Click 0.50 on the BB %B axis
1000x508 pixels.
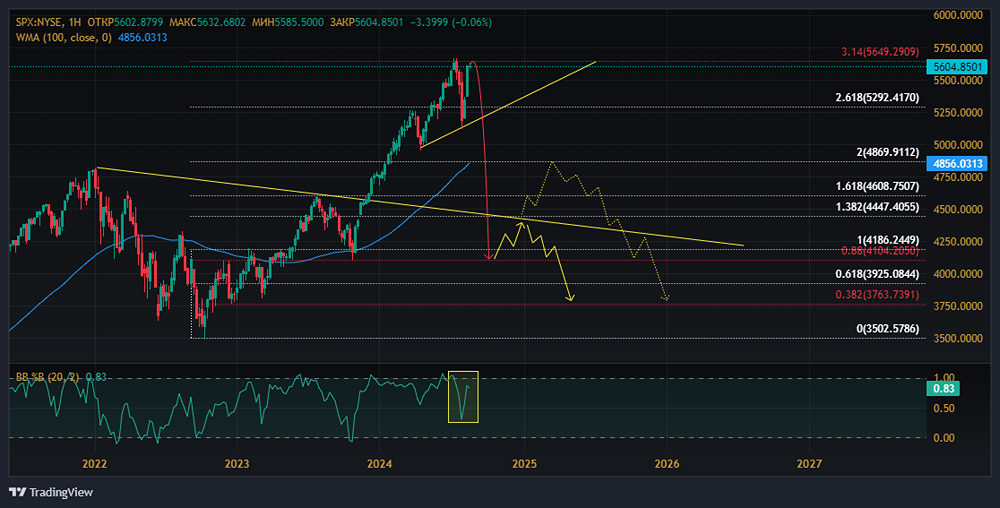pyautogui.click(x=943, y=408)
